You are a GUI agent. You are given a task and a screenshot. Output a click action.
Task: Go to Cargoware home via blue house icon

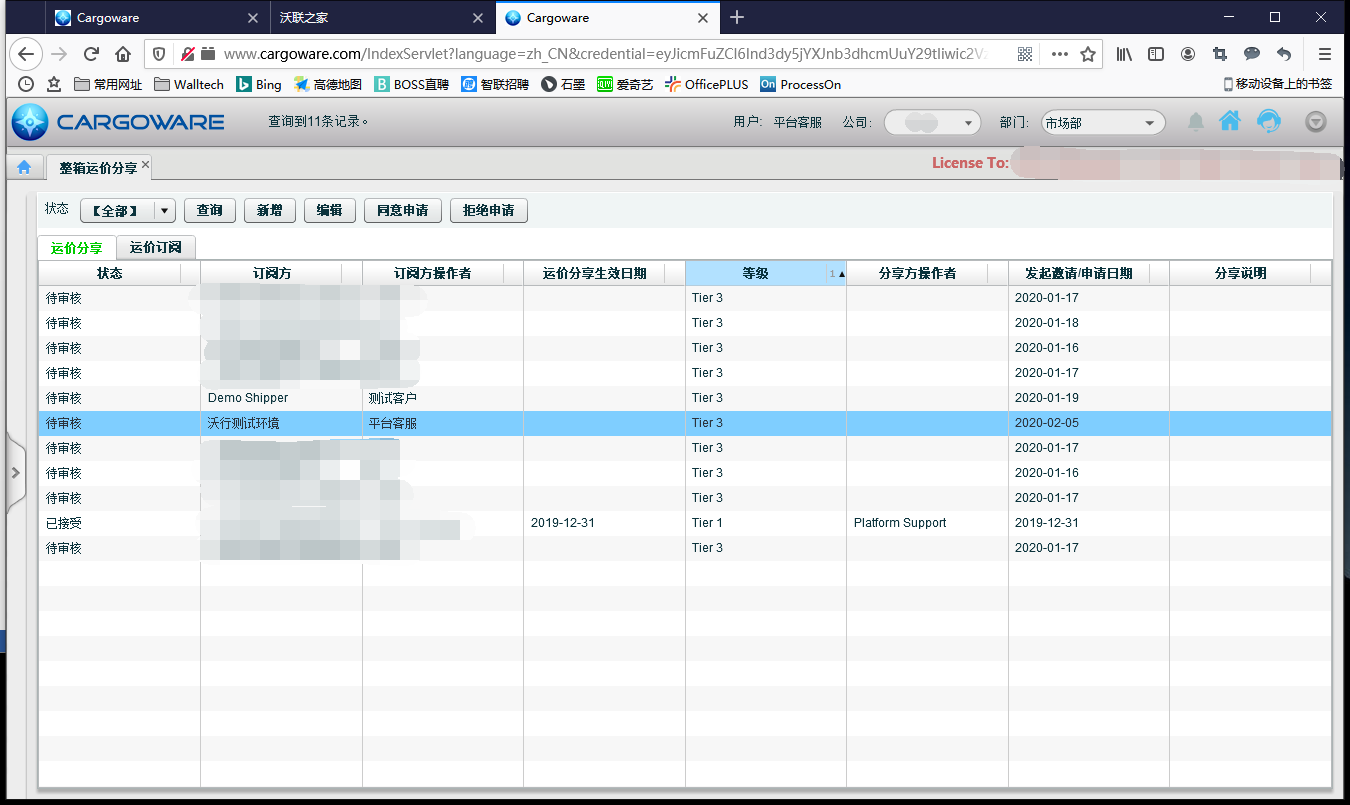1230,121
